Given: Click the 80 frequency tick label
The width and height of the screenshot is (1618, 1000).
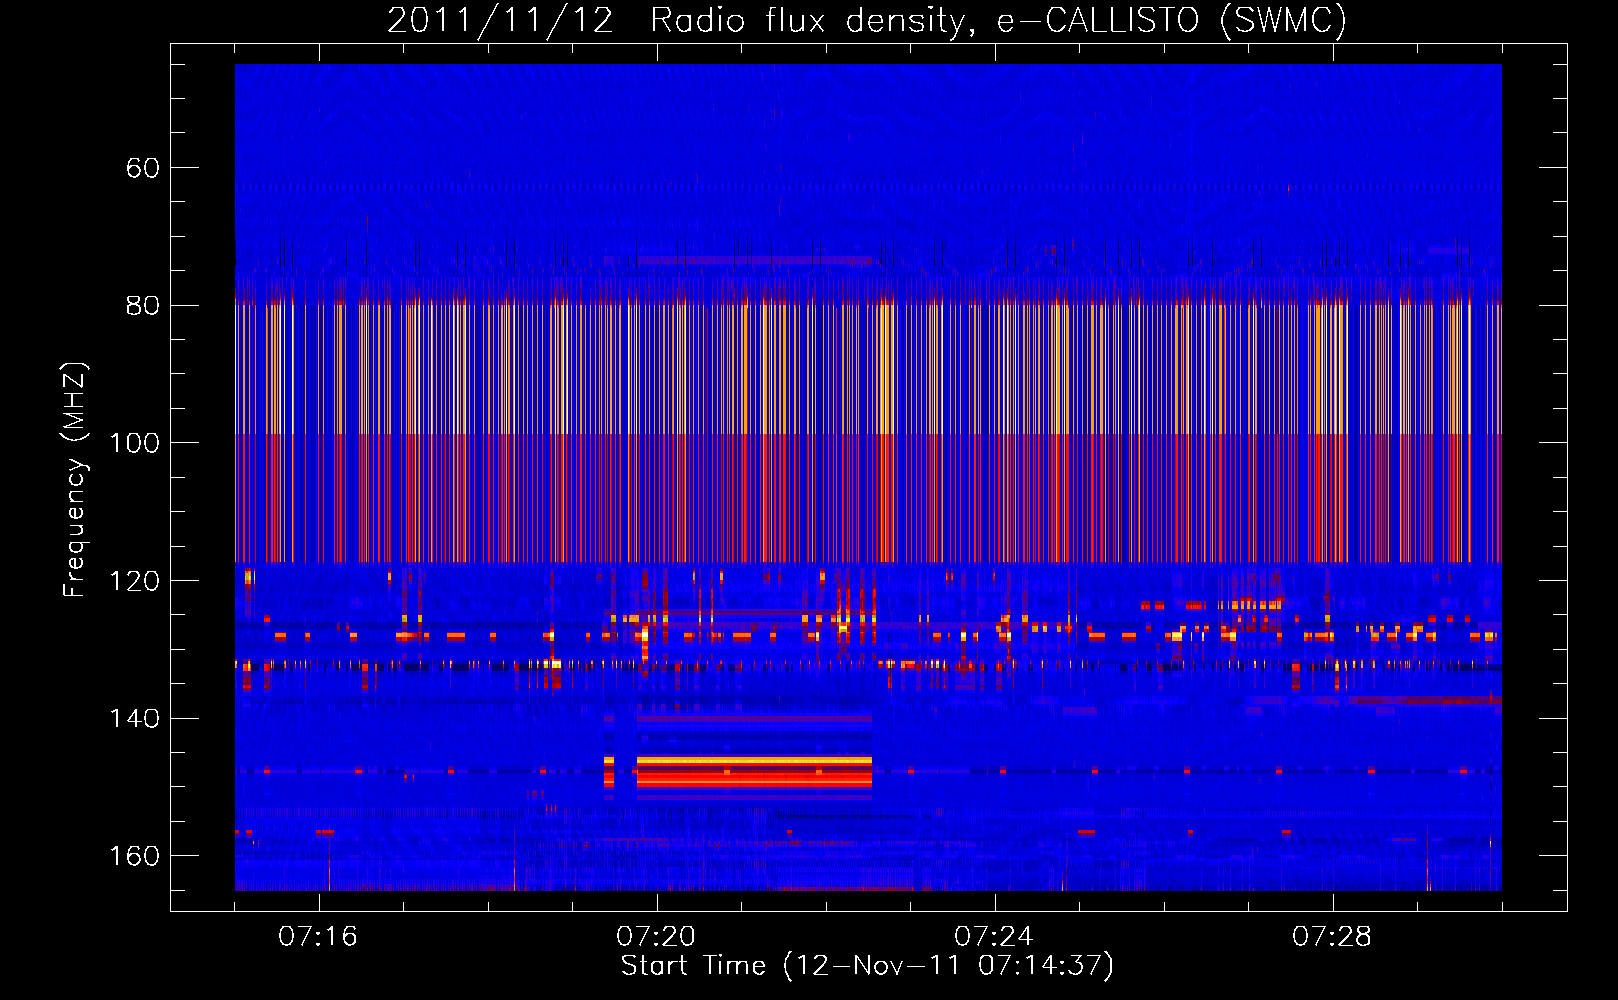Looking at the screenshot, I should [x=143, y=306].
